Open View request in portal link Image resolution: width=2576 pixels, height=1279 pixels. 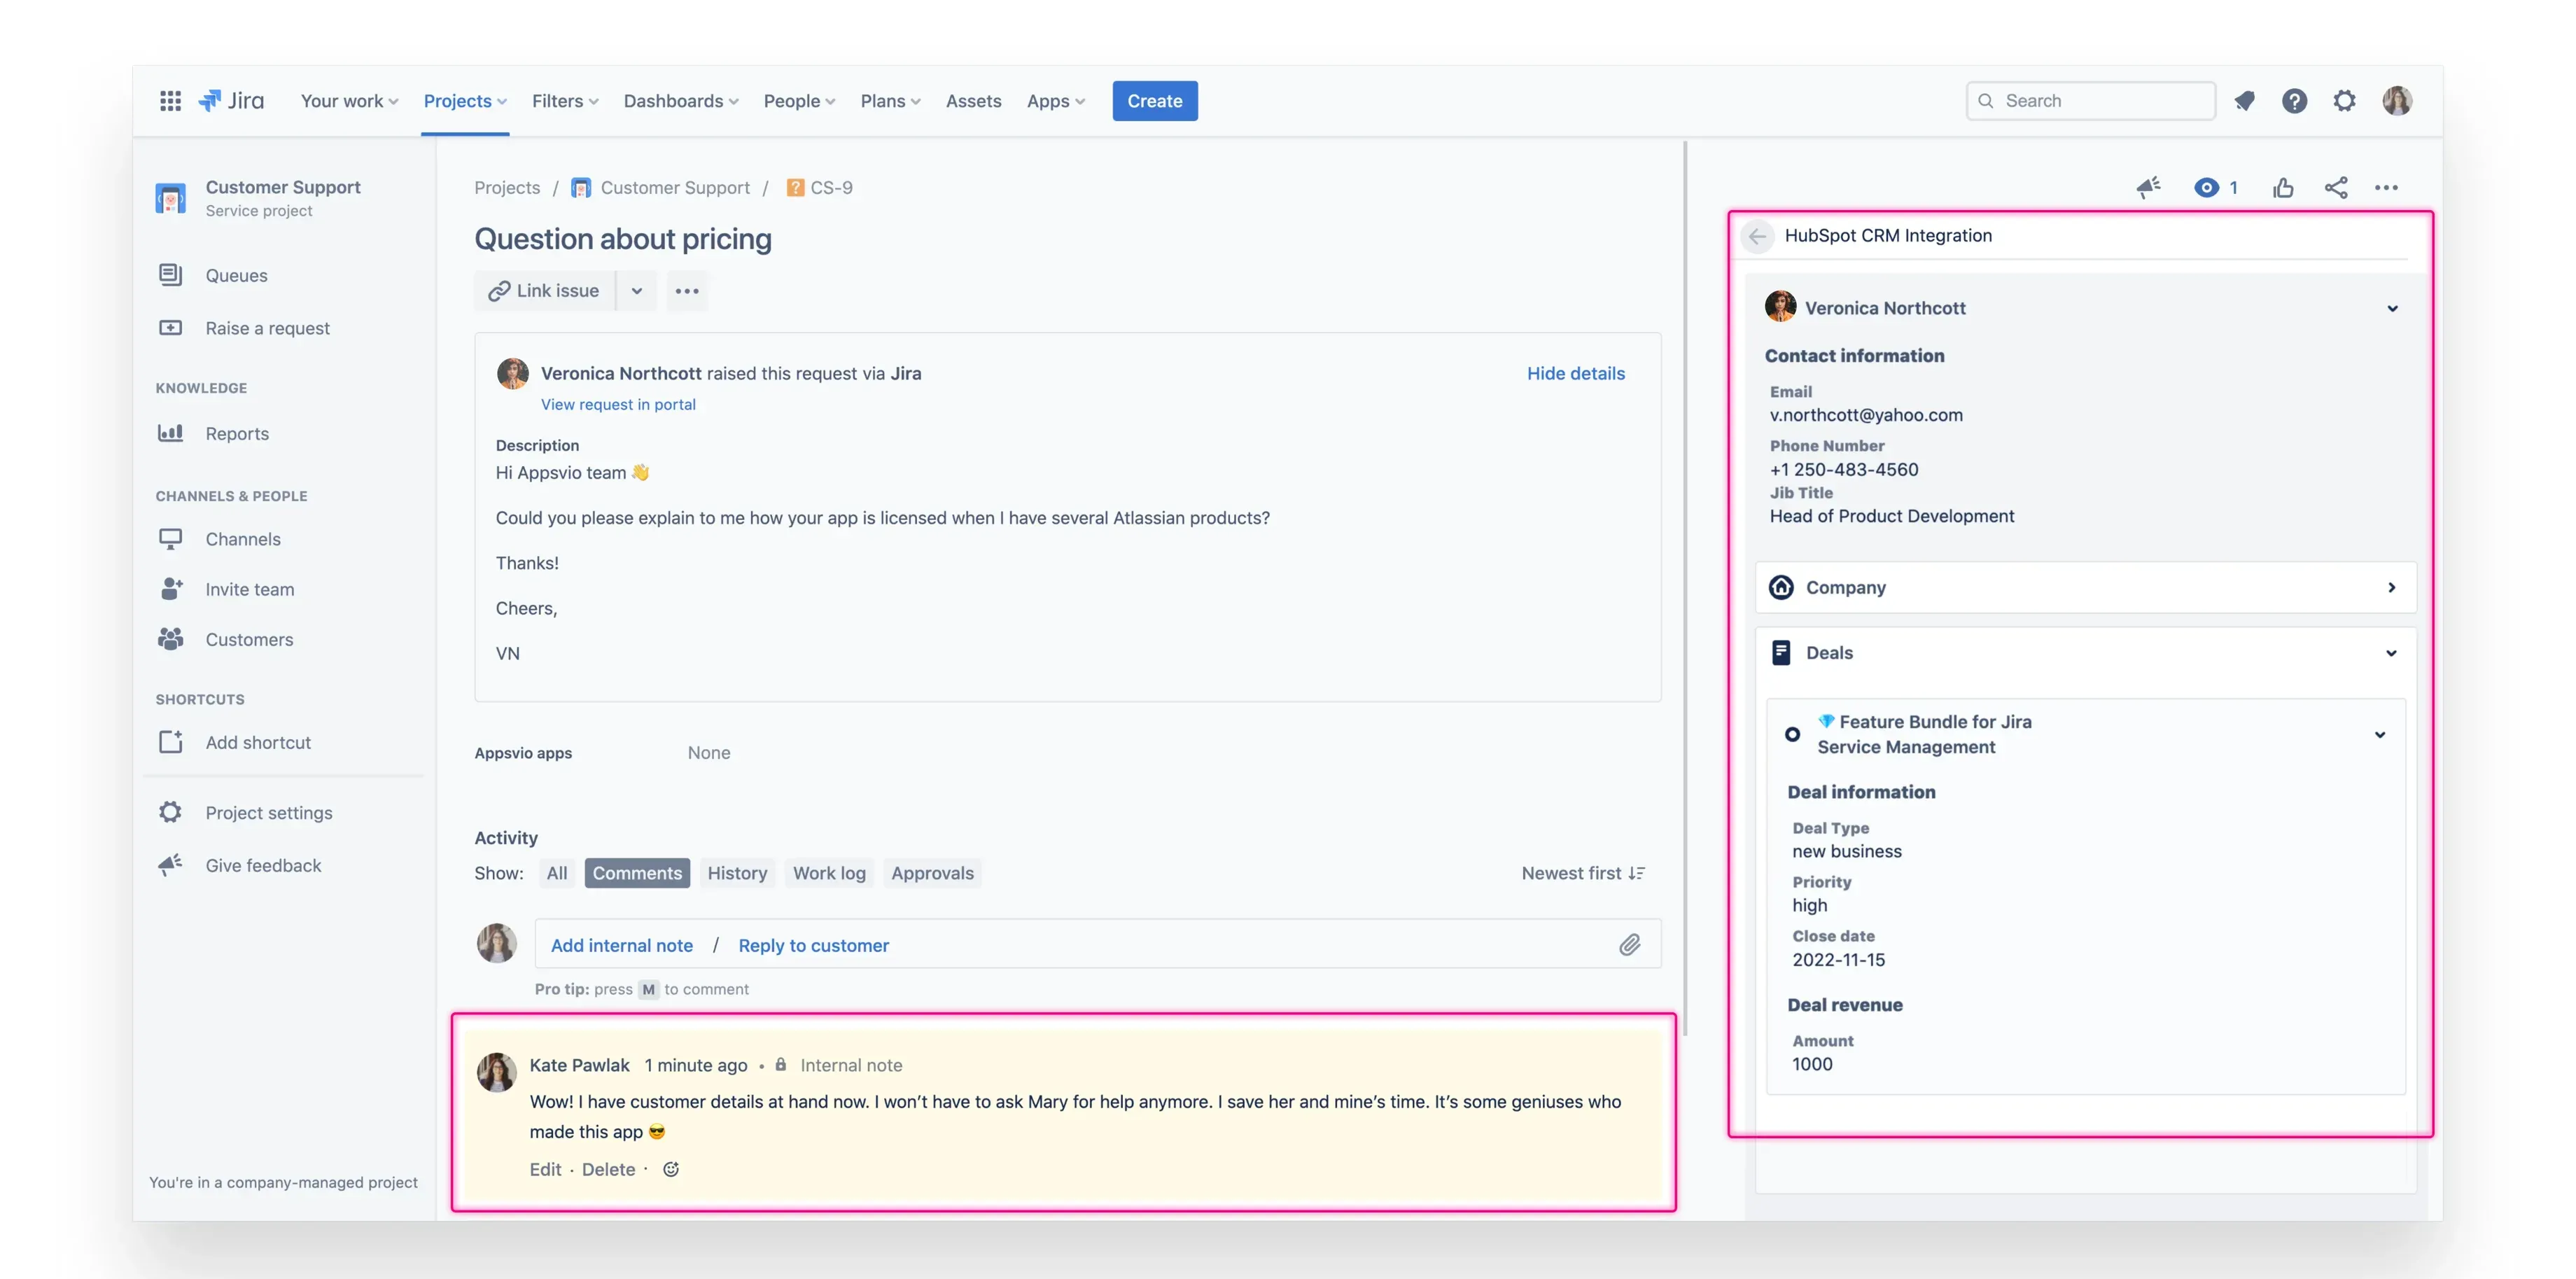coord(618,404)
